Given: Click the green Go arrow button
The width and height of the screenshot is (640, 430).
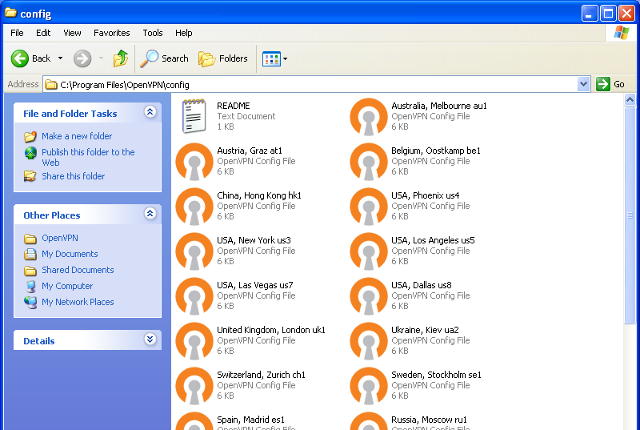Looking at the screenshot, I should click(x=602, y=84).
